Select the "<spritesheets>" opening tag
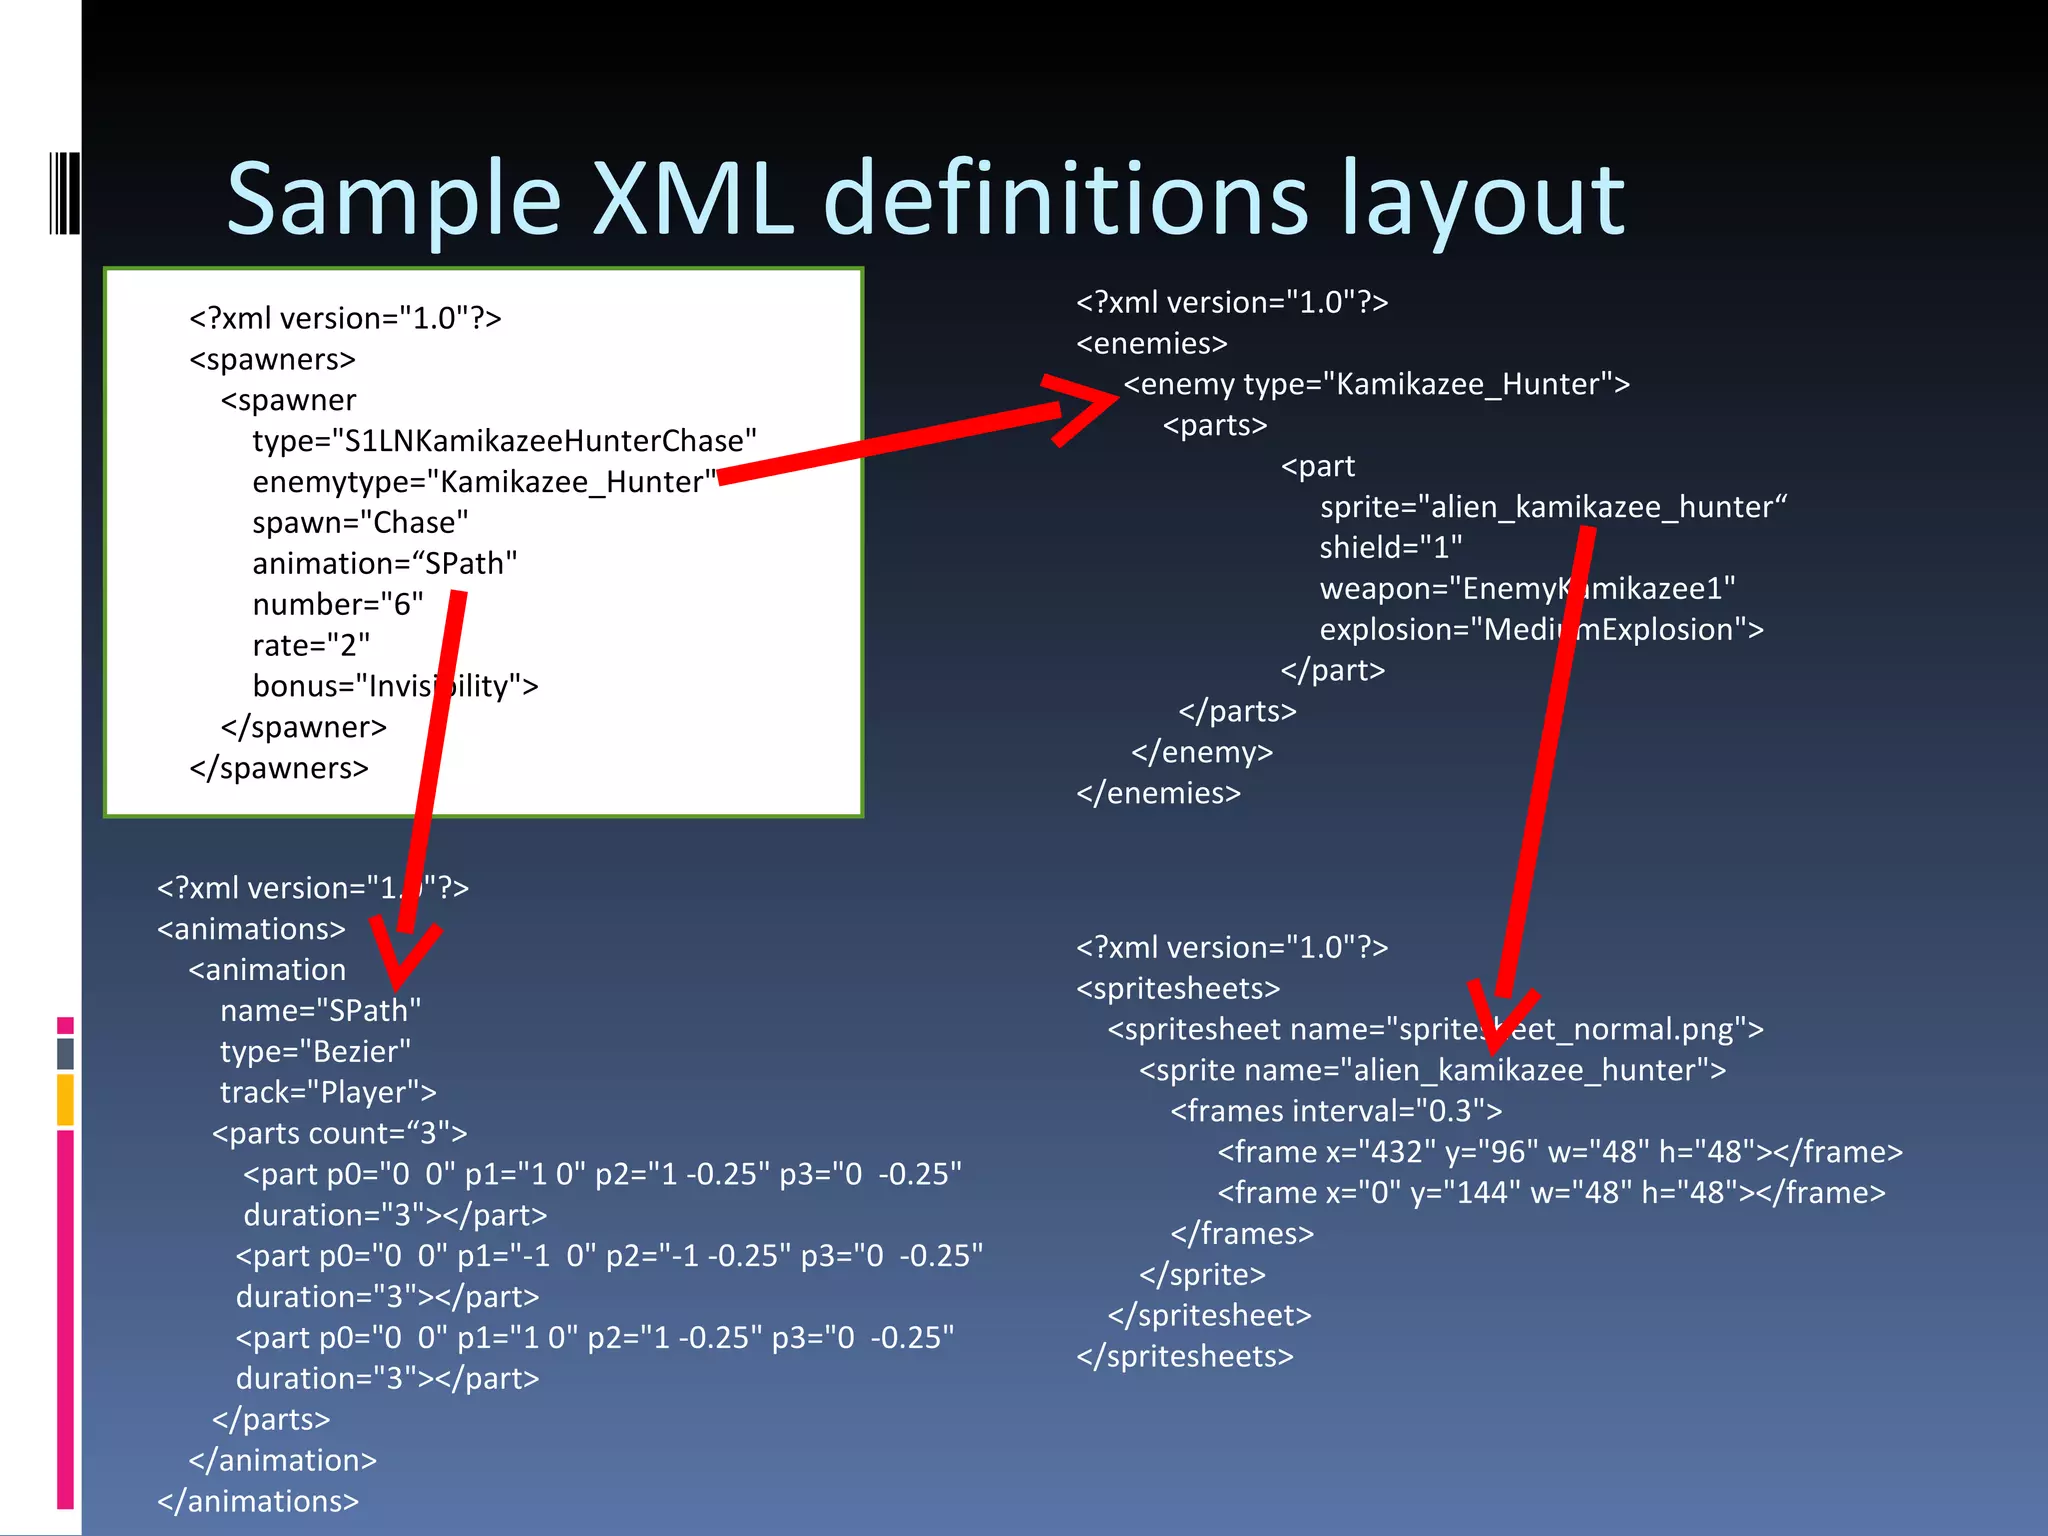 pyautogui.click(x=1178, y=989)
